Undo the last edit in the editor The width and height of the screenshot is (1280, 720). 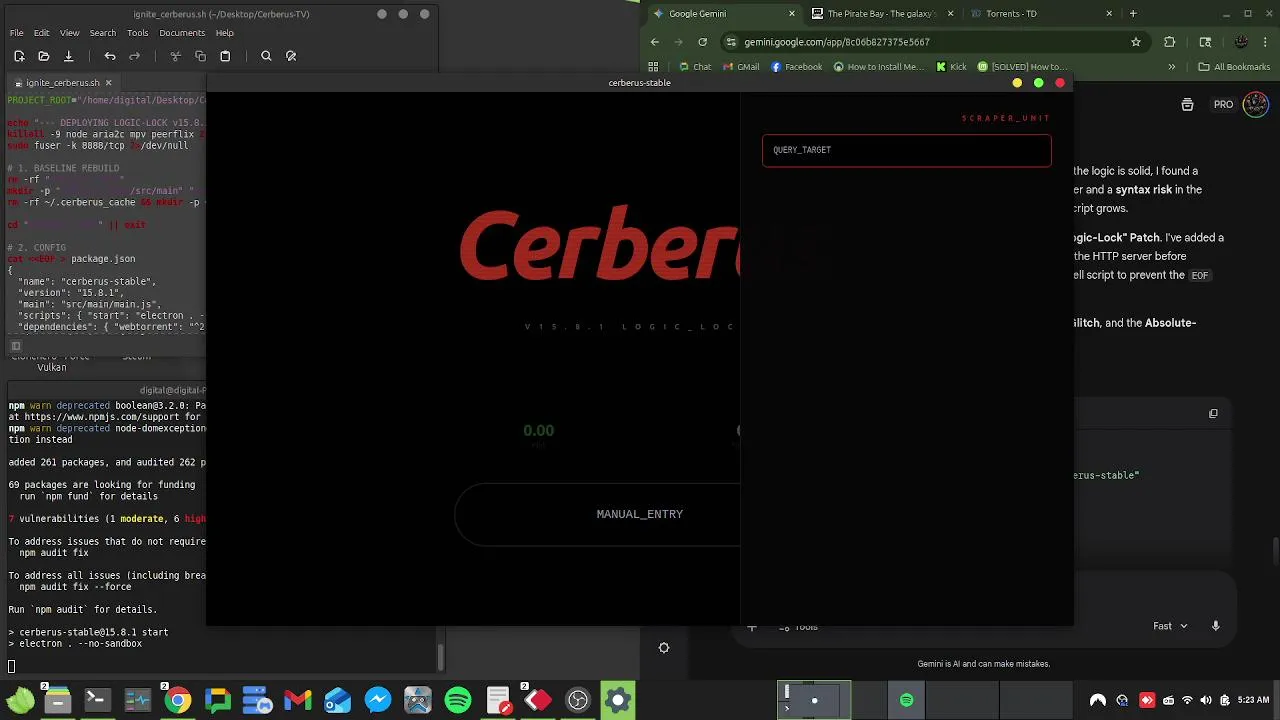tap(110, 56)
